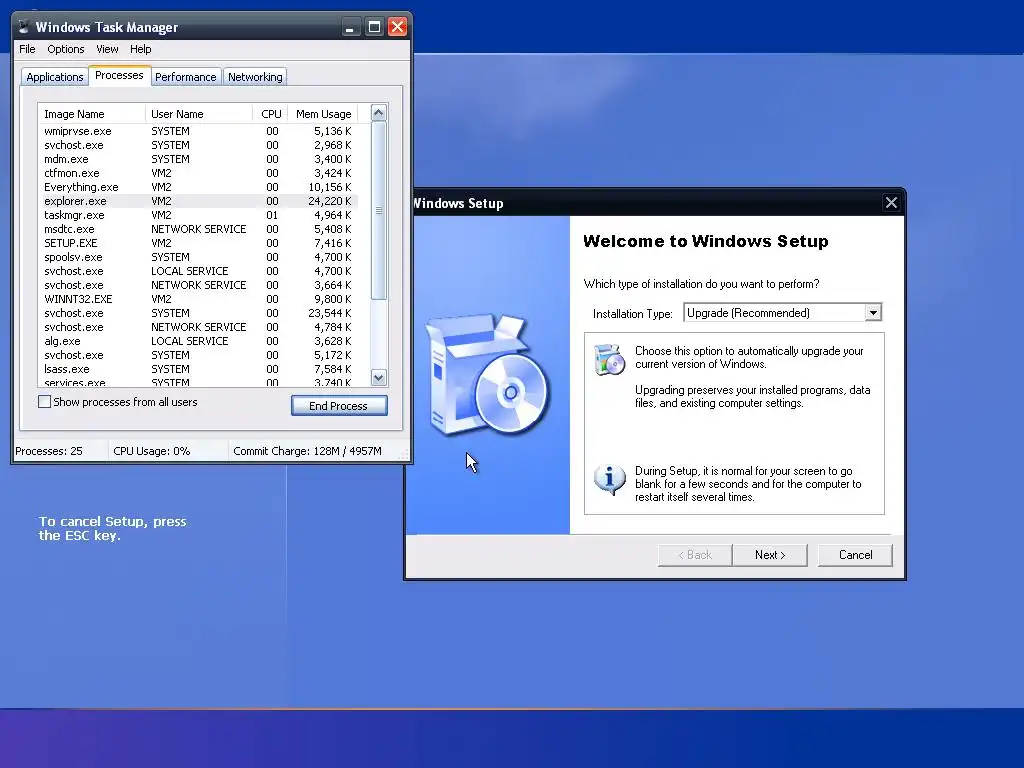The height and width of the screenshot is (768, 1024).
Task: Switch to the Applications tab
Action: 55,77
